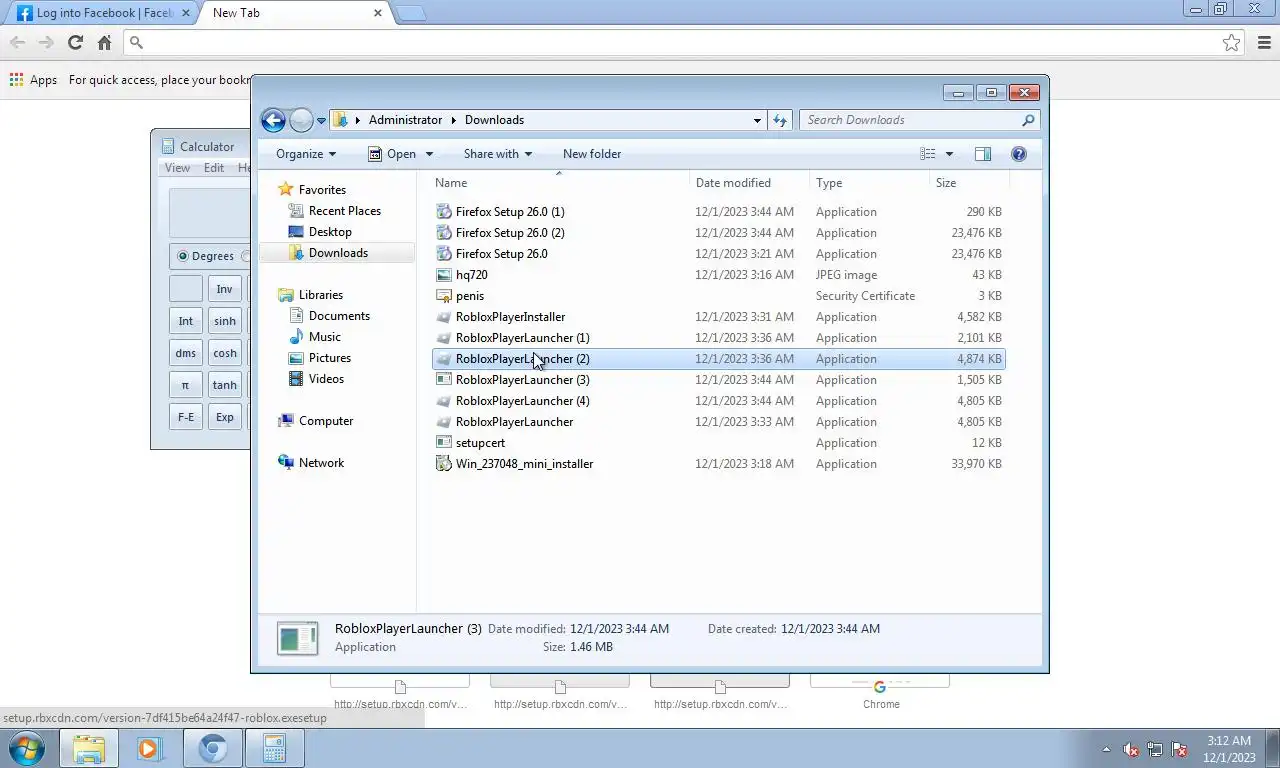
Task: Open View menu in Calculator
Action: pyautogui.click(x=177, y=168)
